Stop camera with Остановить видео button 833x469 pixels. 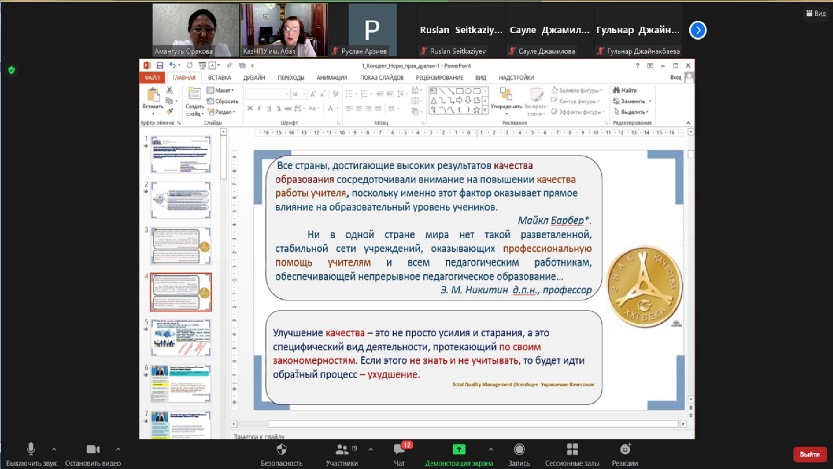coord(93,451)
